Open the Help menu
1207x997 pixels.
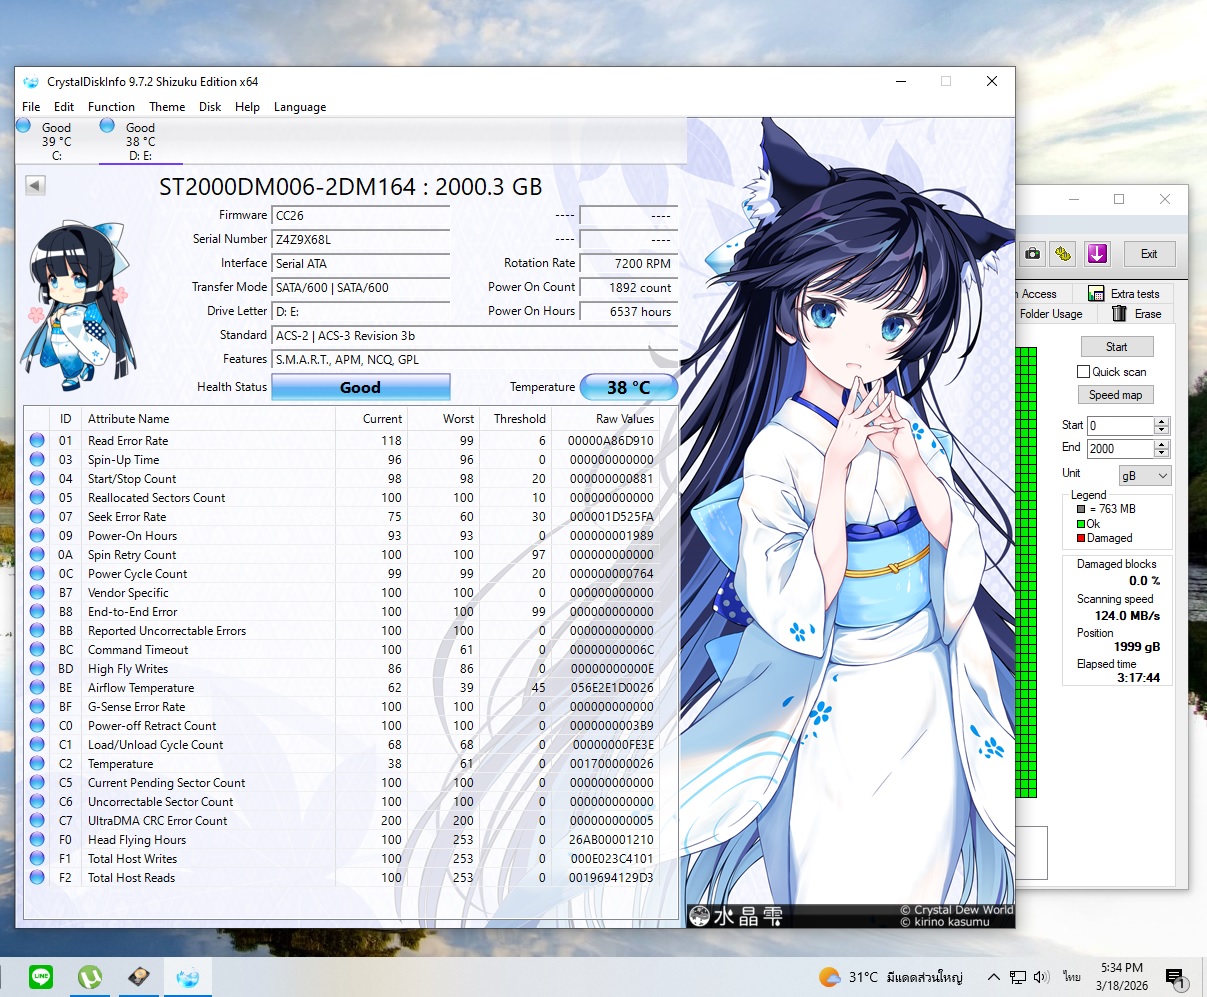pos(247,107)
